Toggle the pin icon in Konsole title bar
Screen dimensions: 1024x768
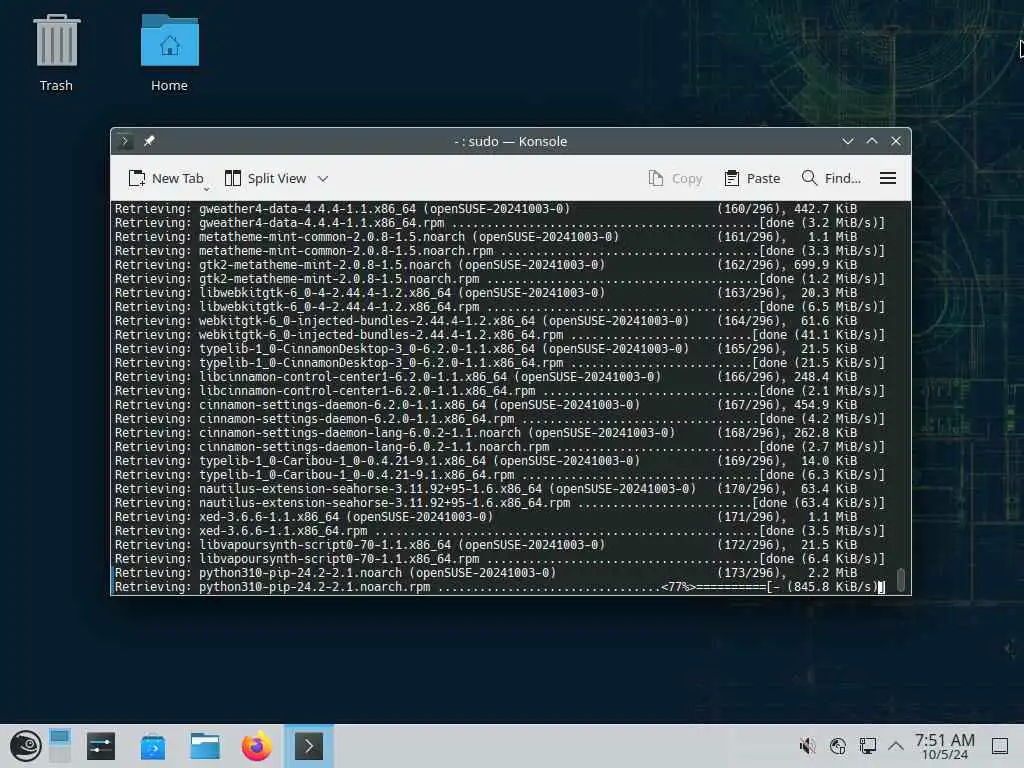click(150, 141)
